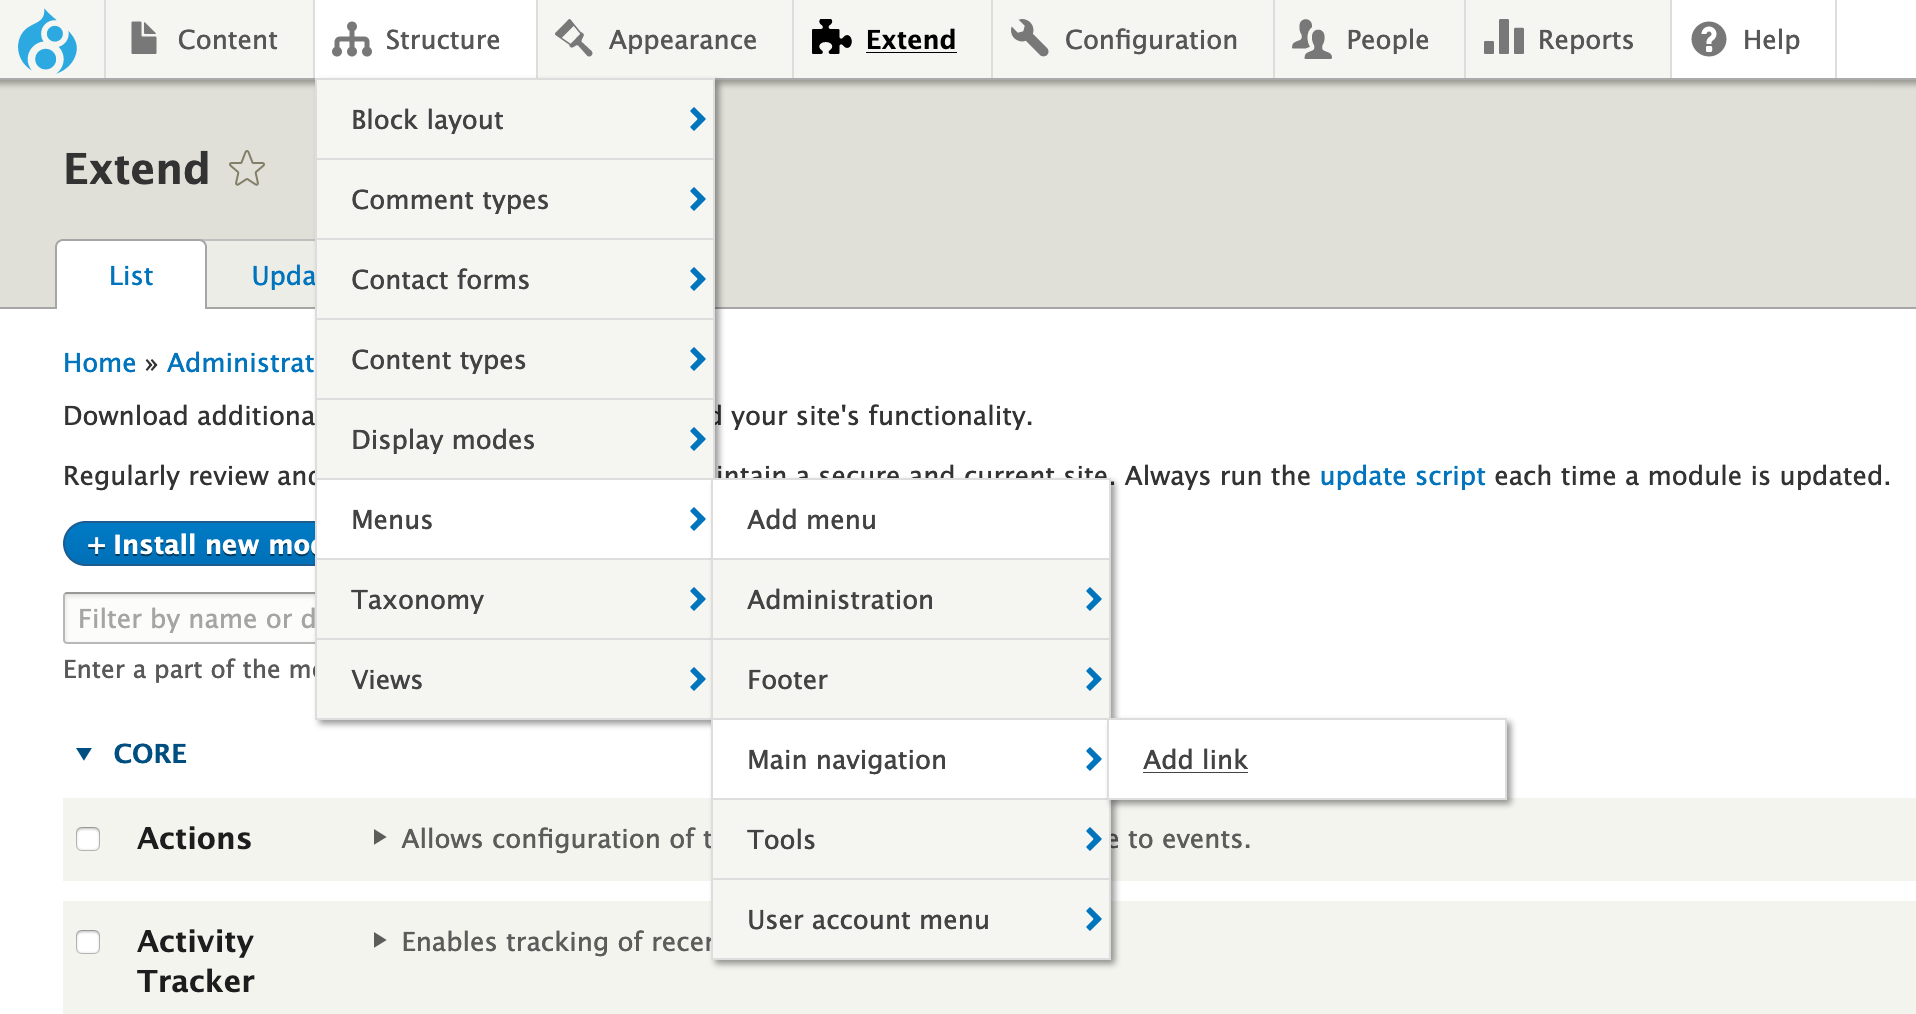Choose Add menu from the Menus submenu
Viewport: 1916px width, 1014px height.
tap(911, 519)
